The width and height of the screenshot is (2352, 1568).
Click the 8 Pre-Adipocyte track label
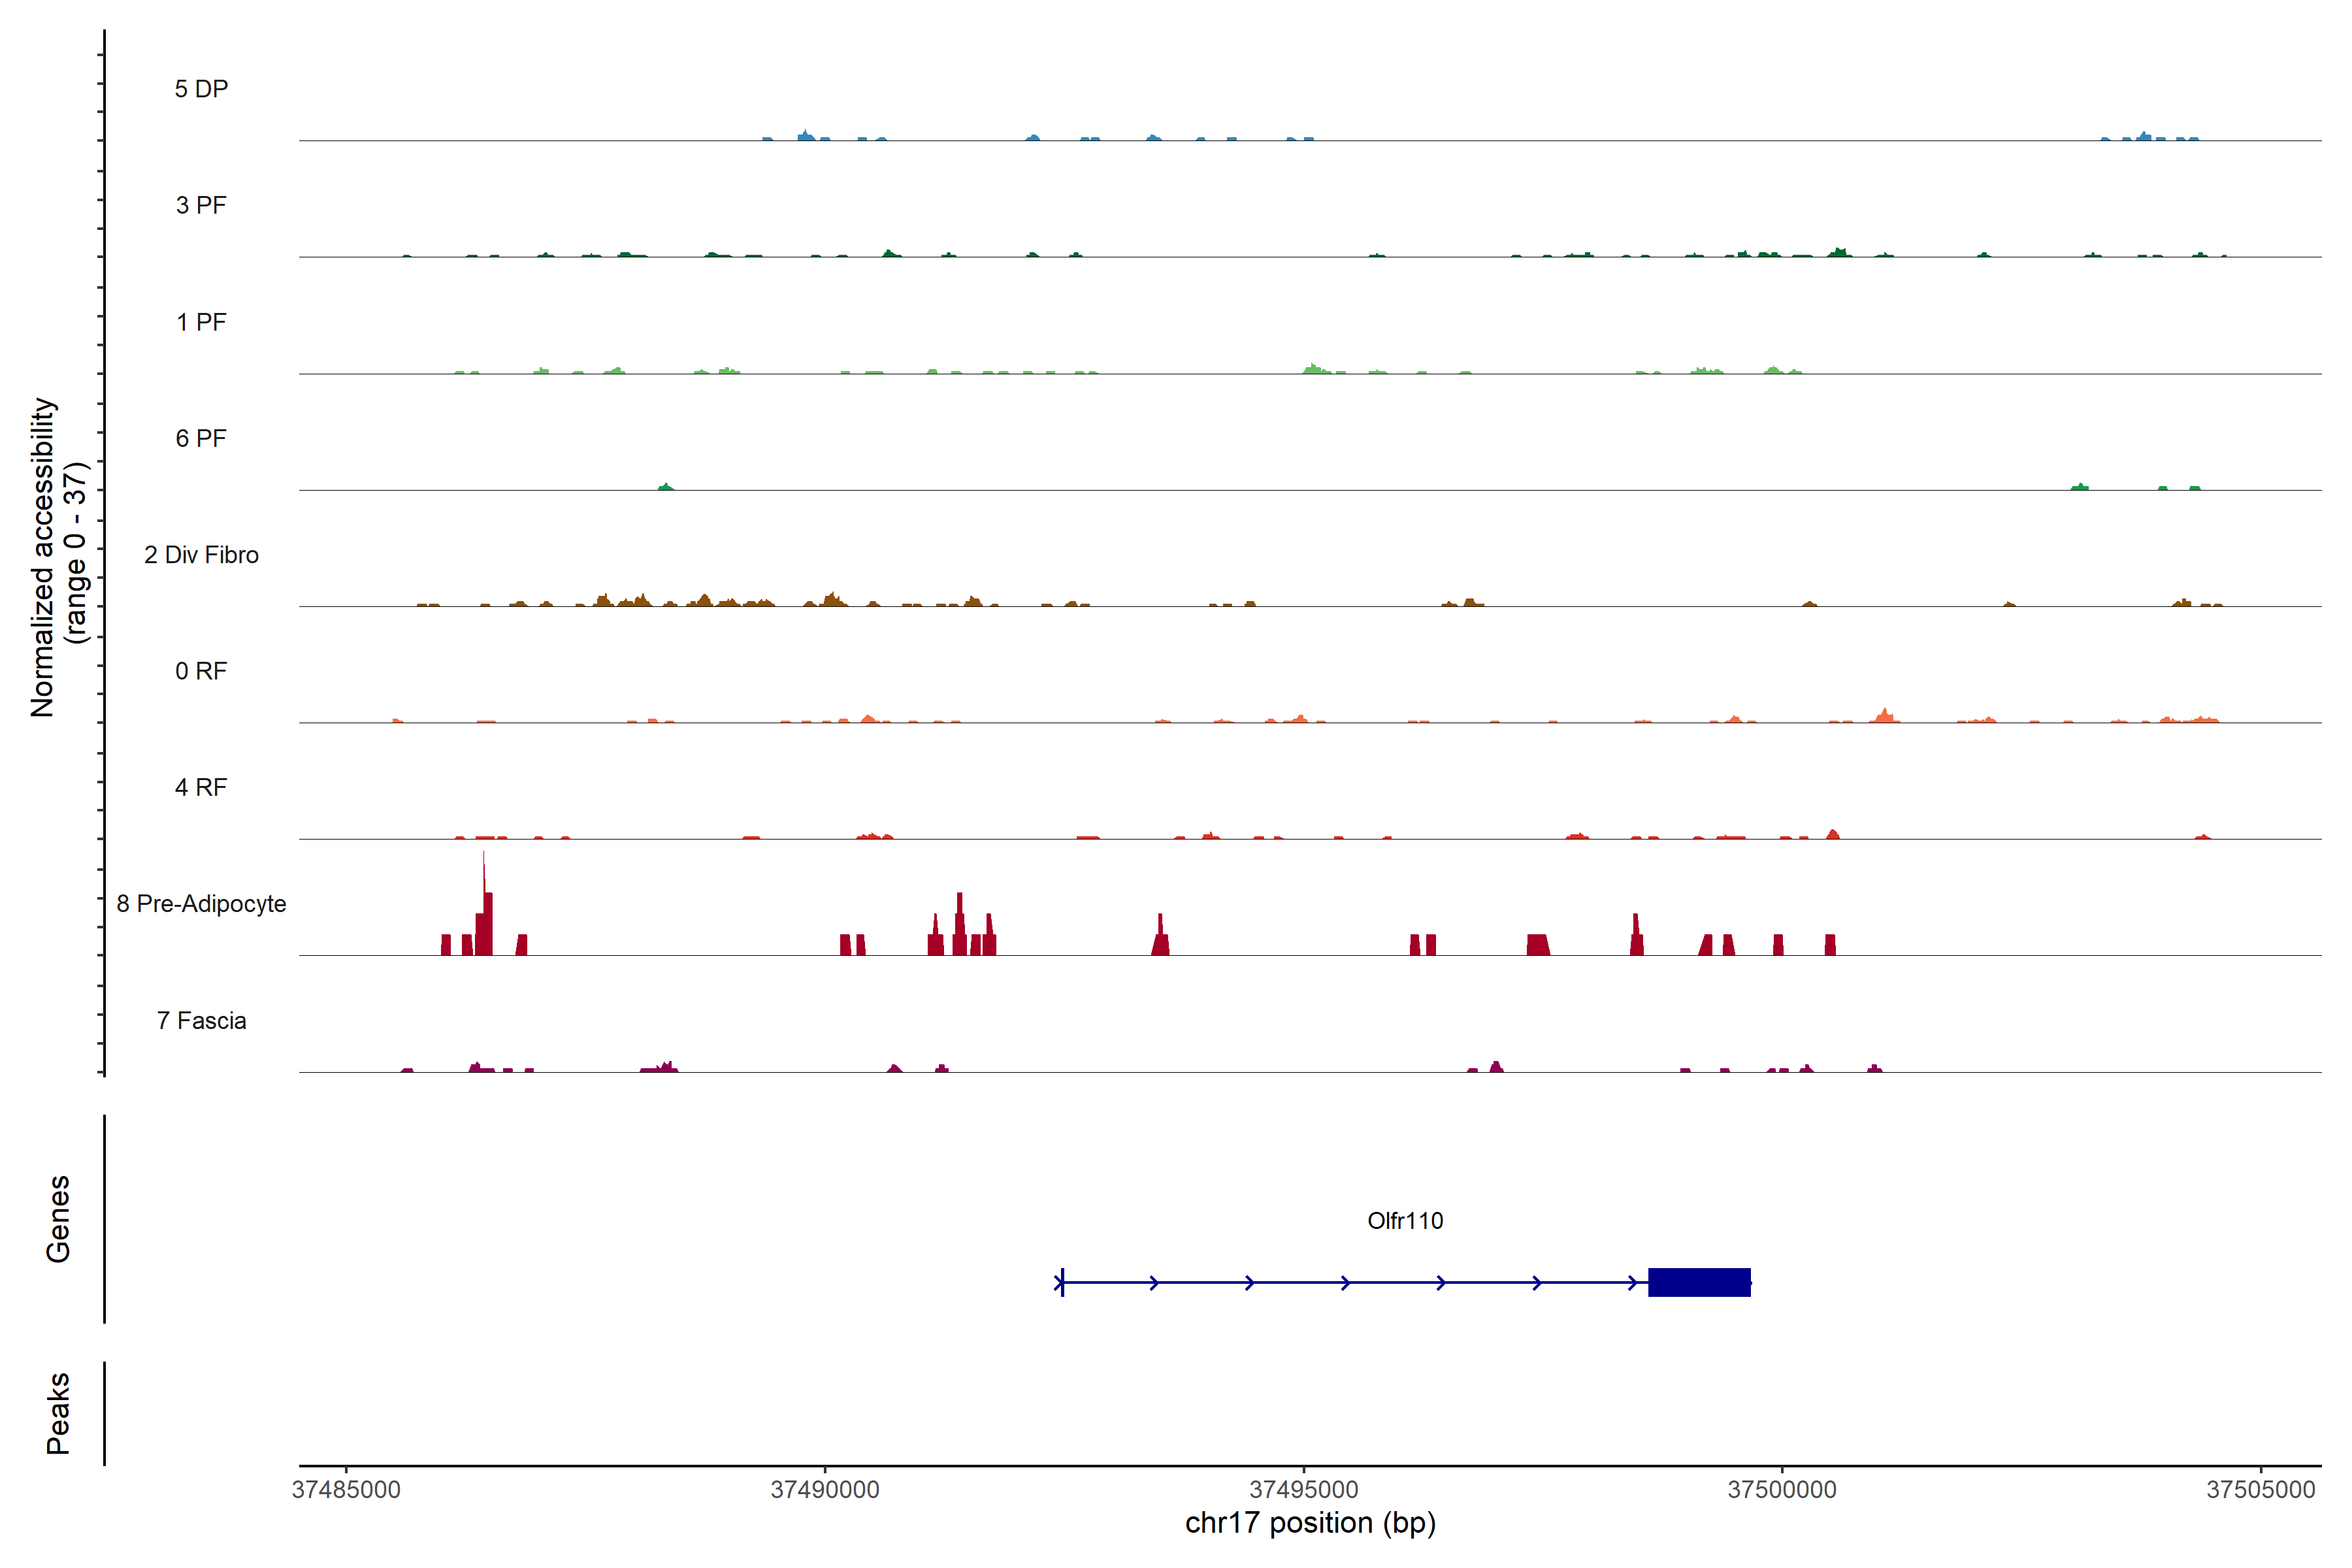201,904
